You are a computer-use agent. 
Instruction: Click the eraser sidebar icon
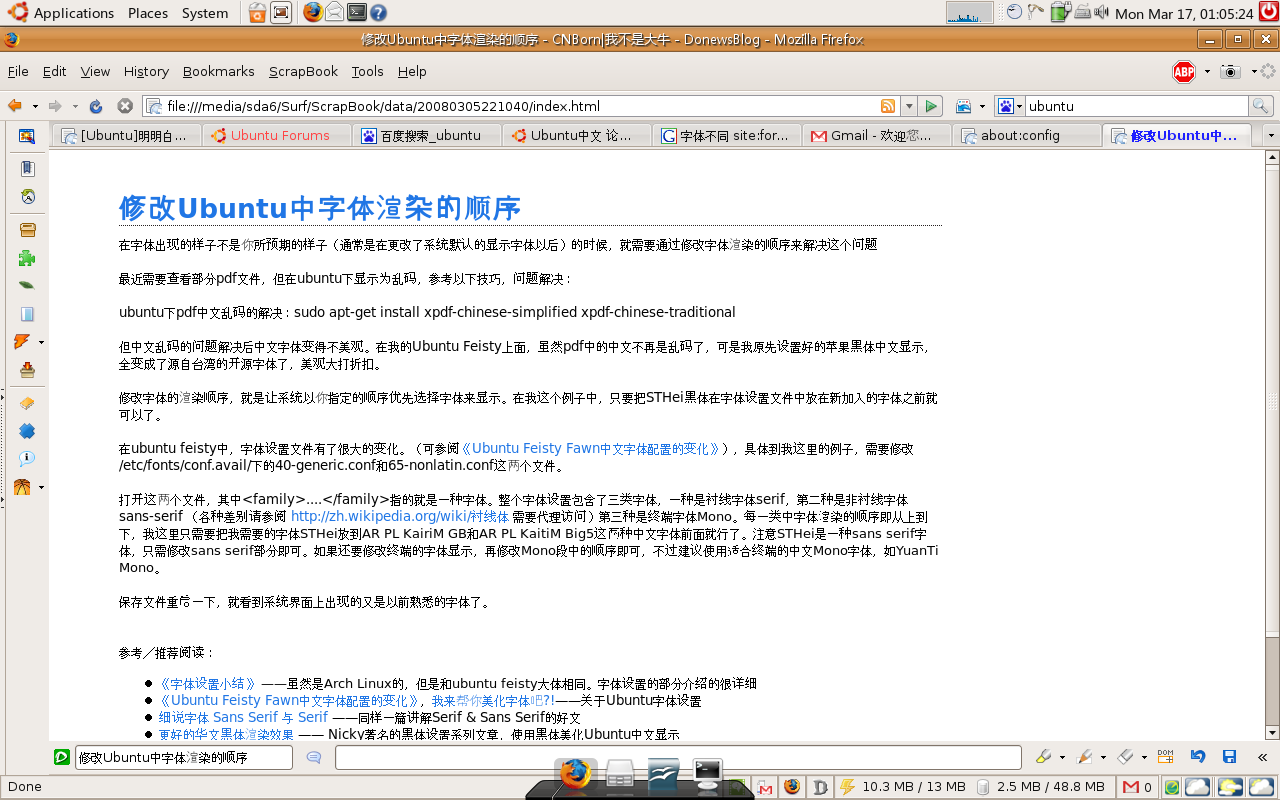tap(27, 403)
